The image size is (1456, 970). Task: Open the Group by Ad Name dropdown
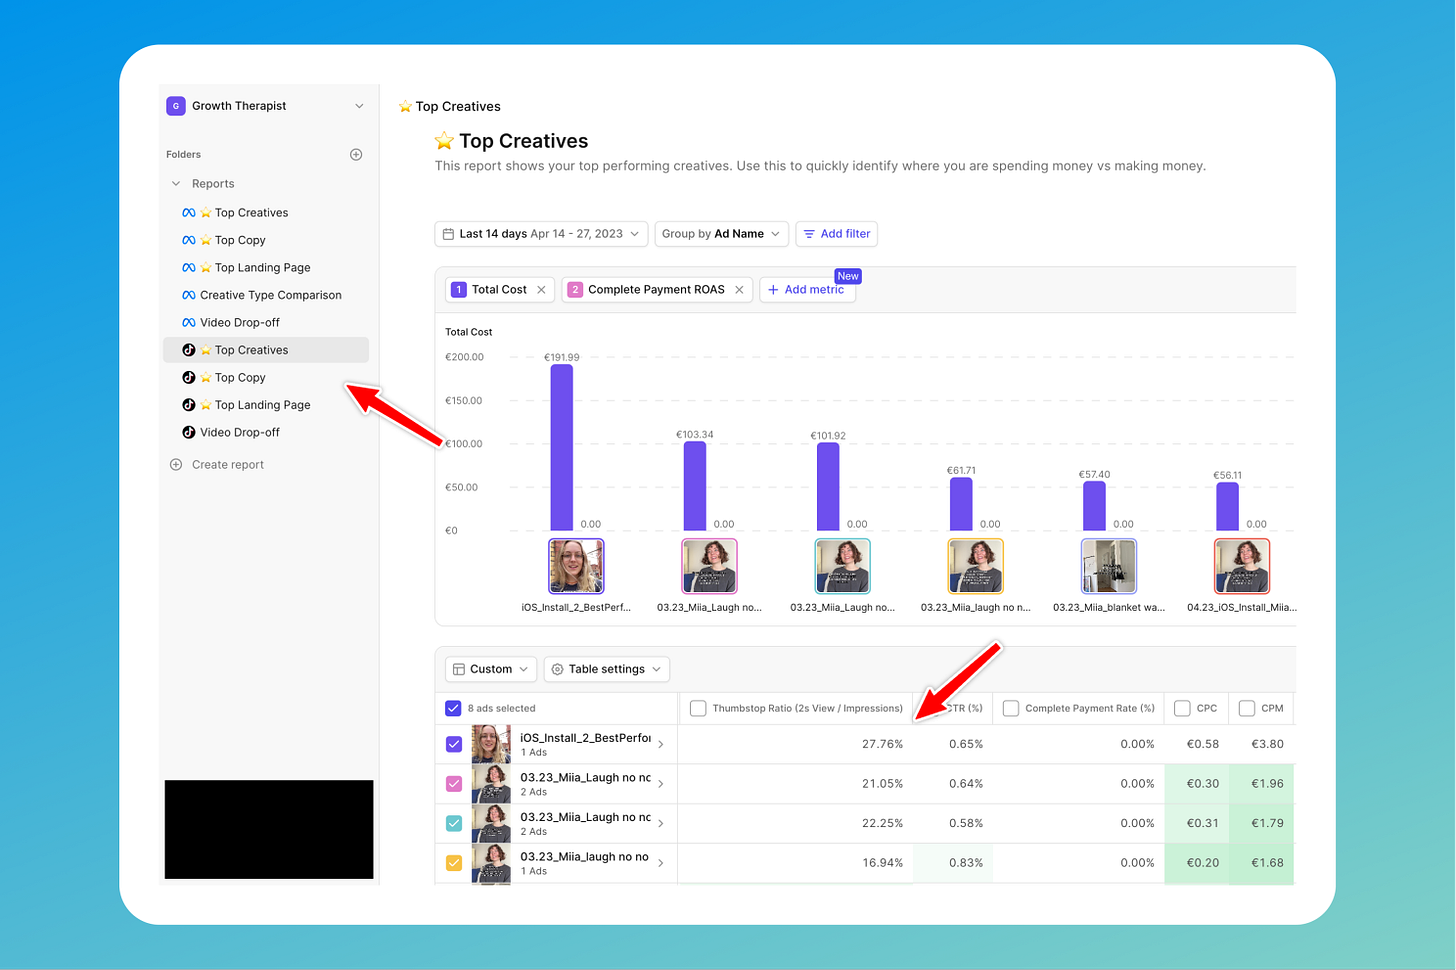[721, 234]
